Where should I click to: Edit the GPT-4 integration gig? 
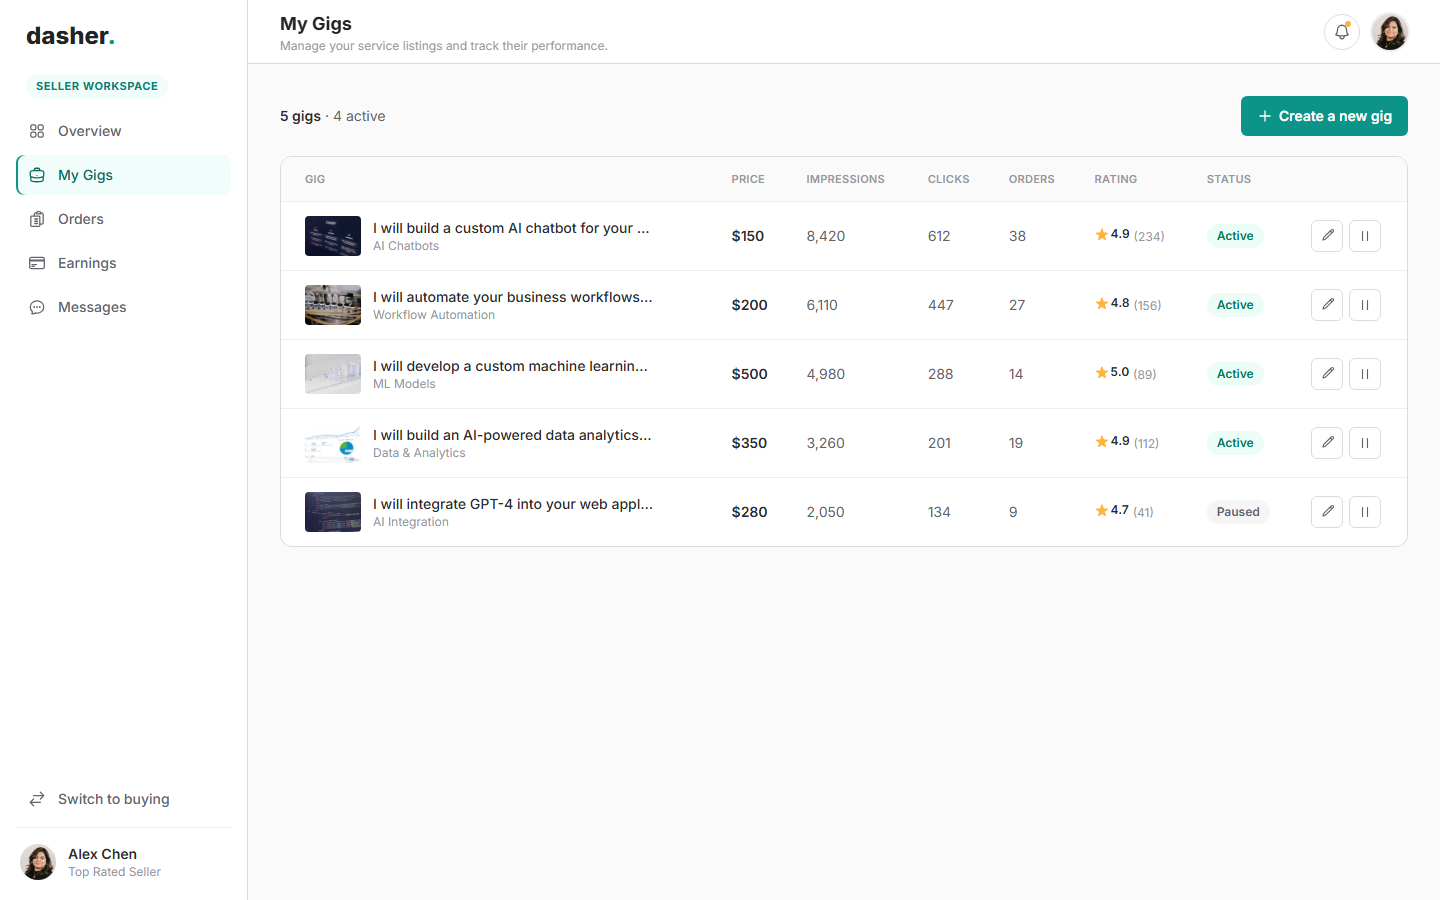coord(1327,512)
